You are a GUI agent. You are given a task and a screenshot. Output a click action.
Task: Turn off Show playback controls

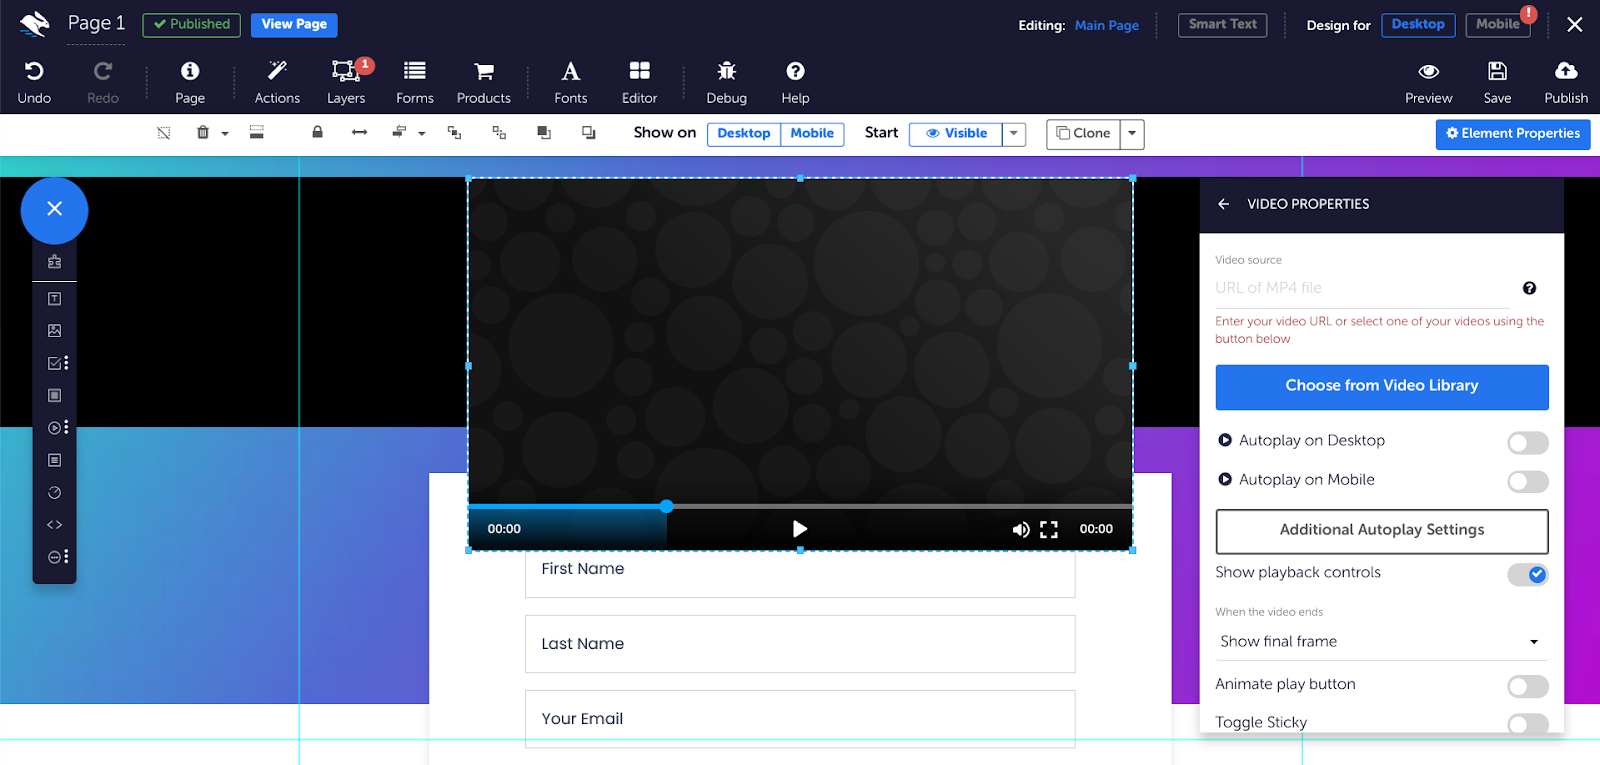click(1527, 574)
